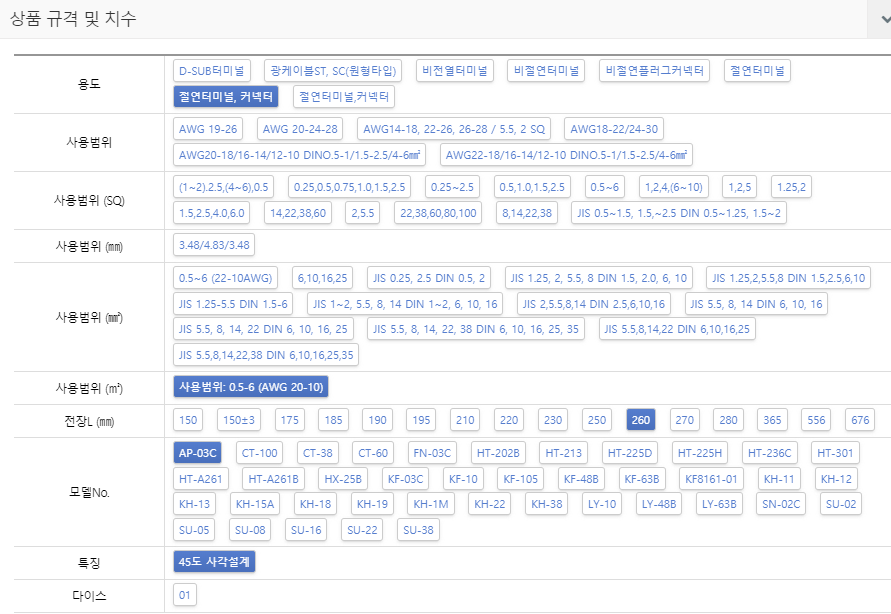
Task: Deselect 사용범위: 0.5-6 (AWG 20-10) chip
Action: pyautogui.click(x=251, y=387)
